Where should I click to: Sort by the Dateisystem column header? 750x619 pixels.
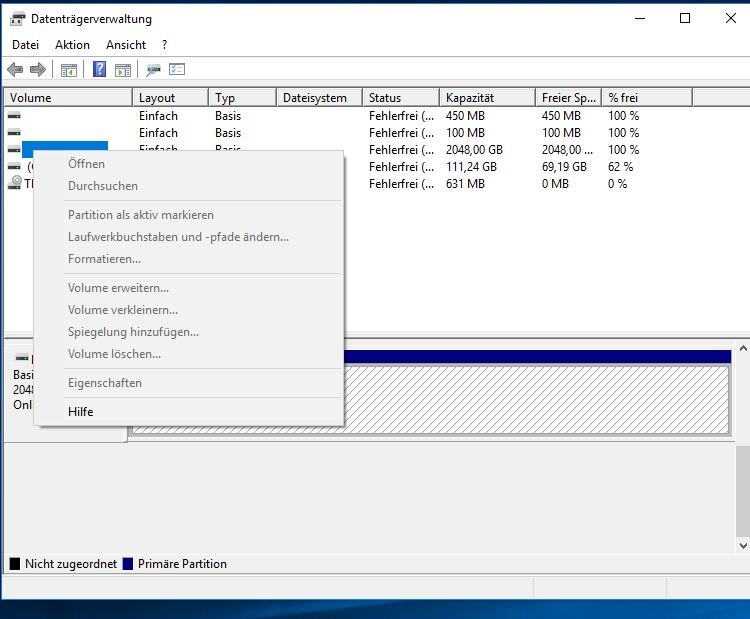pyautogui.click(x=319, y=98)
